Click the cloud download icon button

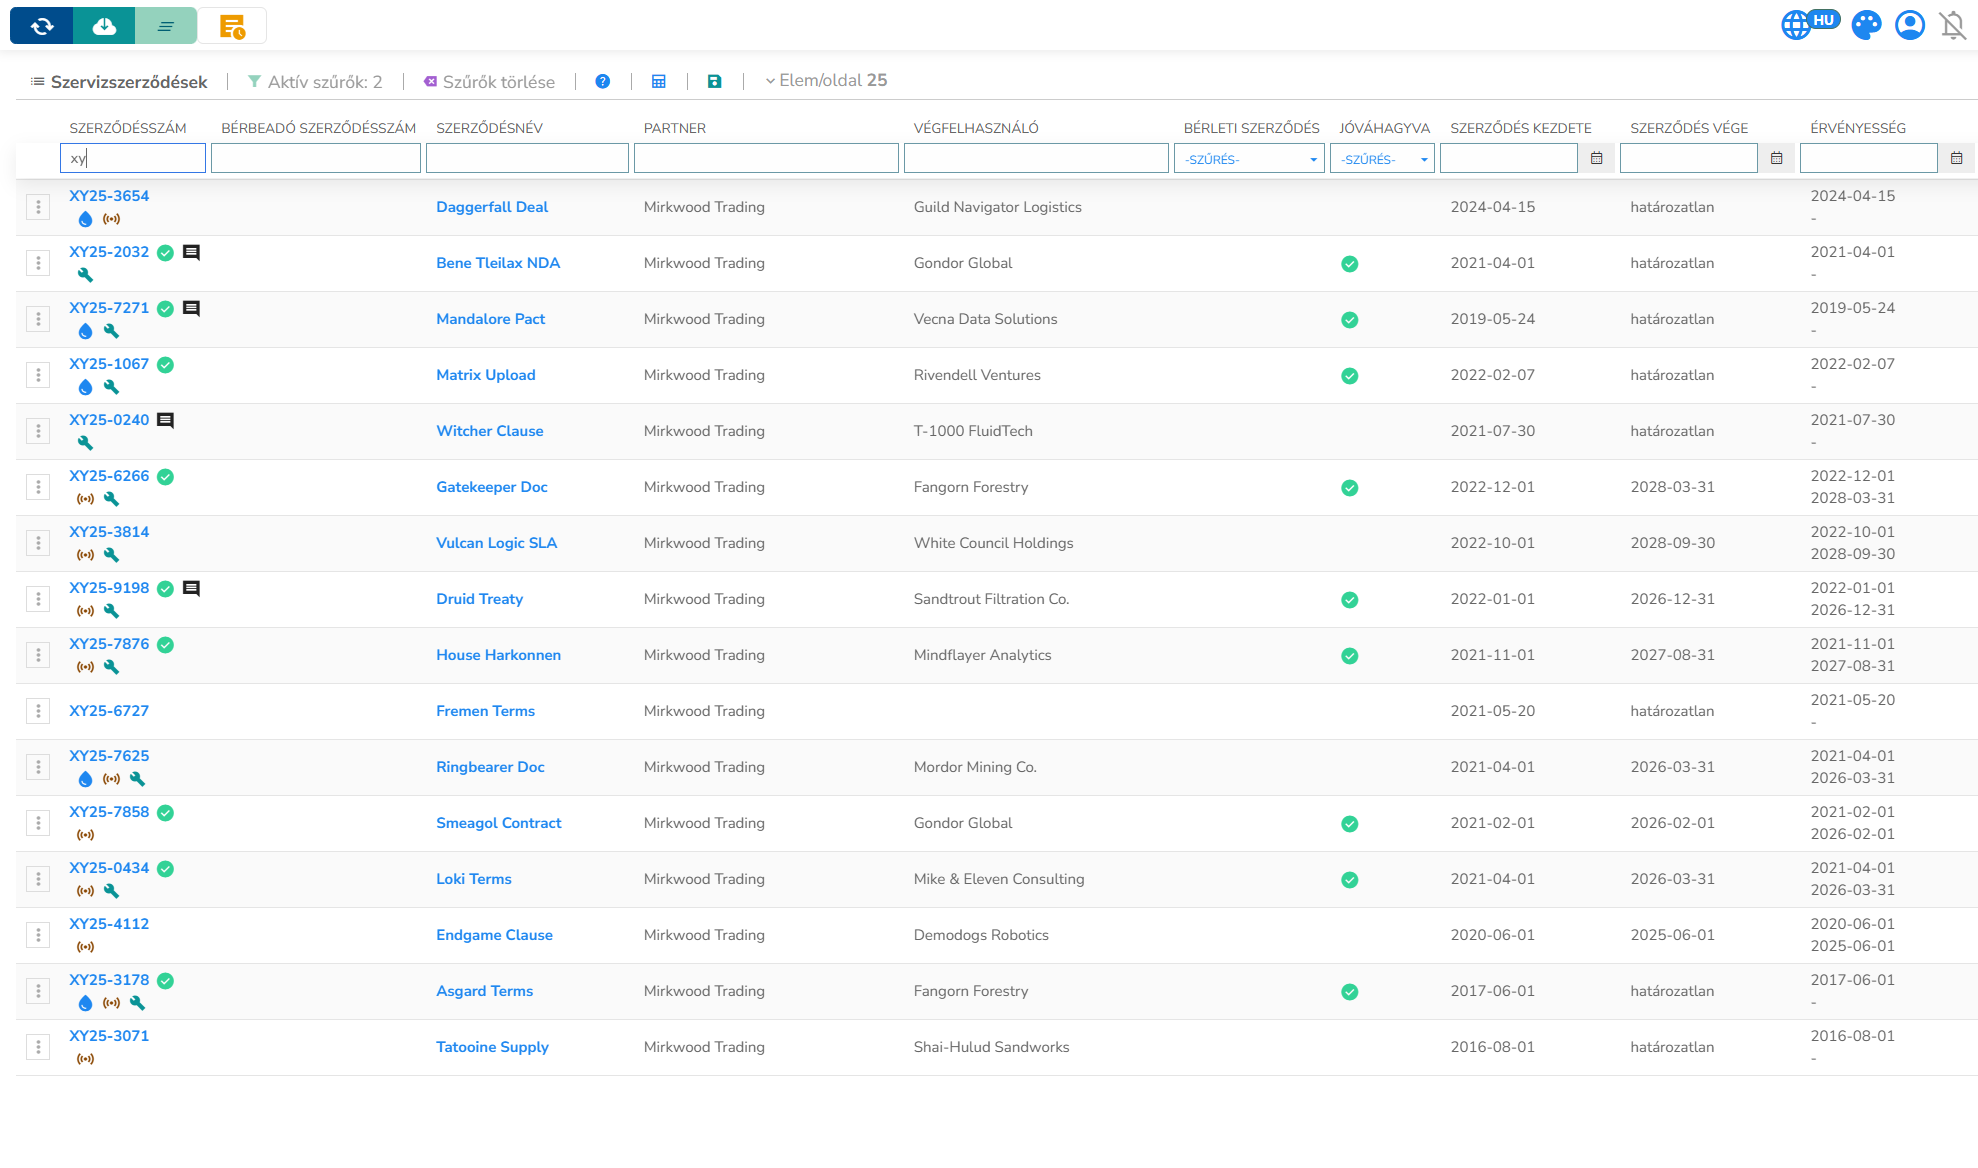click(104, 27)
